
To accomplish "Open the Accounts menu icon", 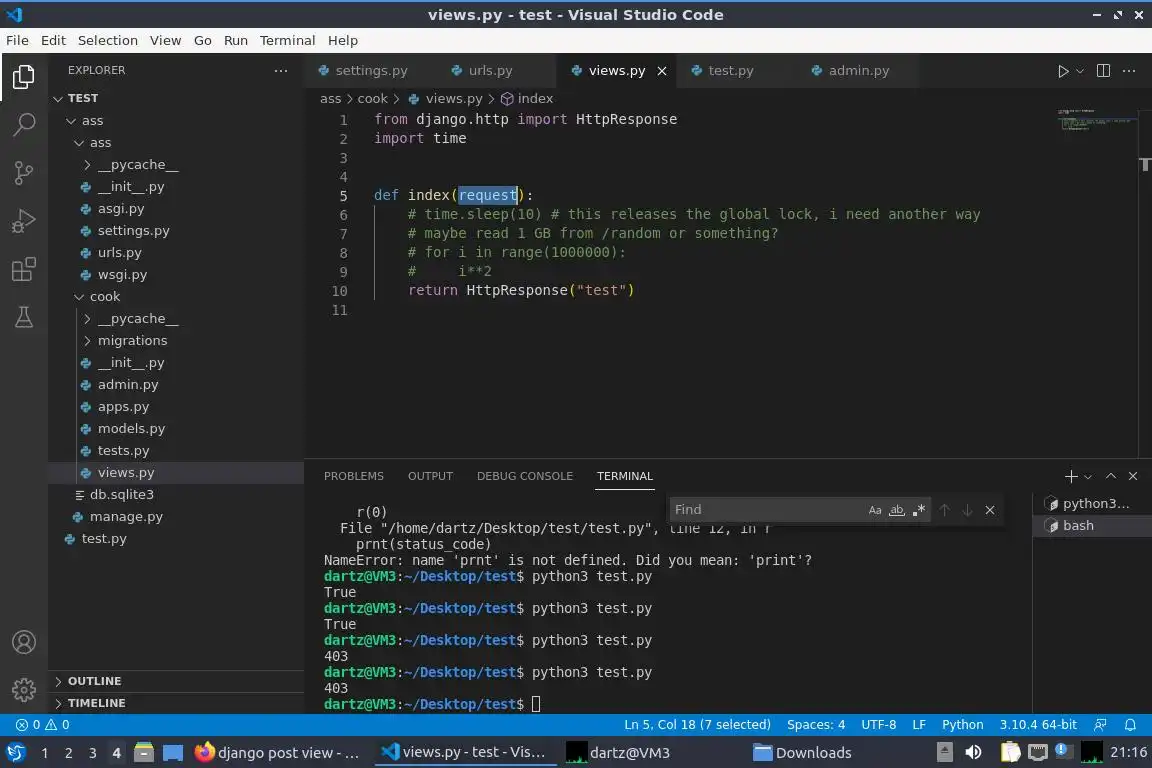I will (24, 642).
